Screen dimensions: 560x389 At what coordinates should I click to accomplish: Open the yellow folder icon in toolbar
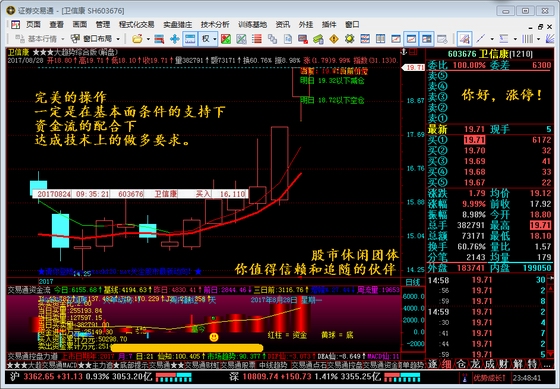(x=137, y=39)
